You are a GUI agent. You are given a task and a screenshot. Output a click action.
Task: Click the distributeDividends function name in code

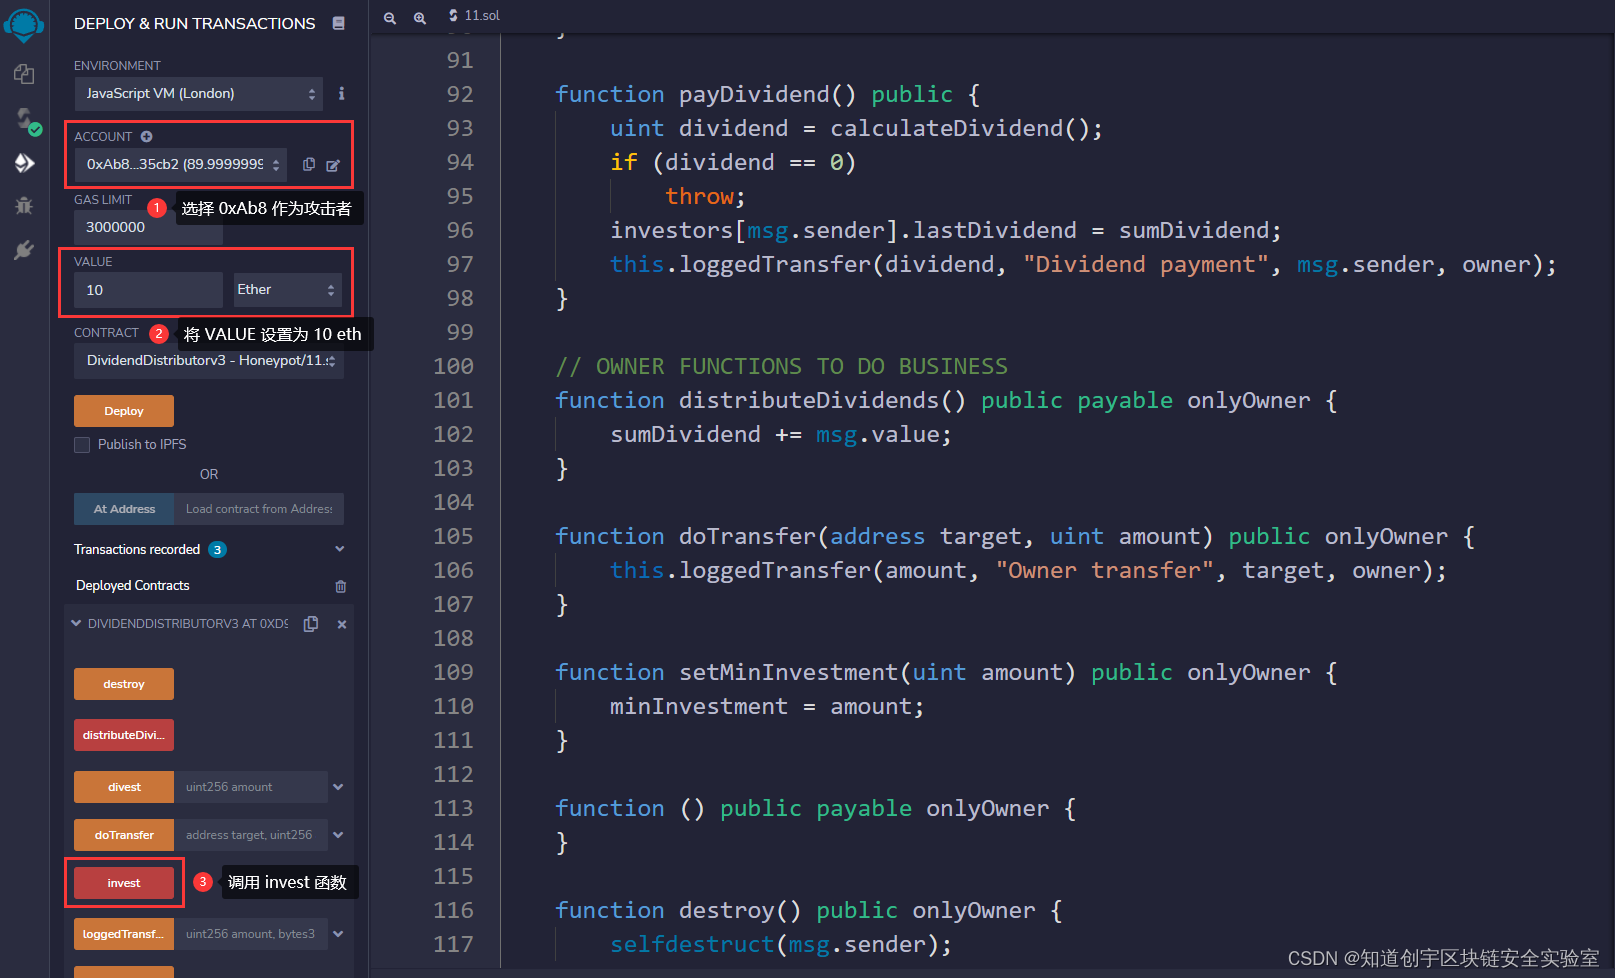[x=809, y=400]
